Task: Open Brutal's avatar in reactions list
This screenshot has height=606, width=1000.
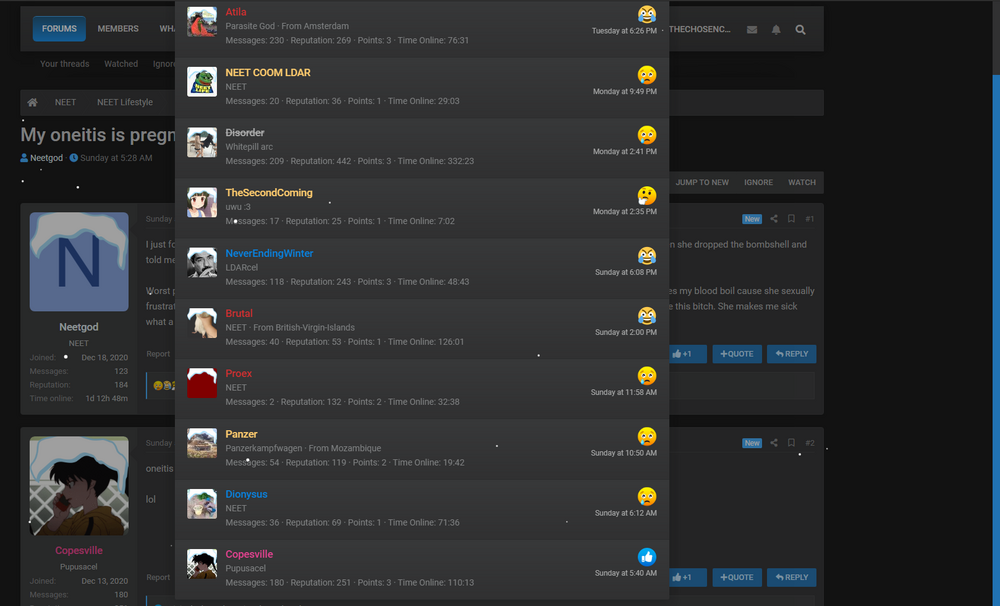Action: tap(202, 323)
